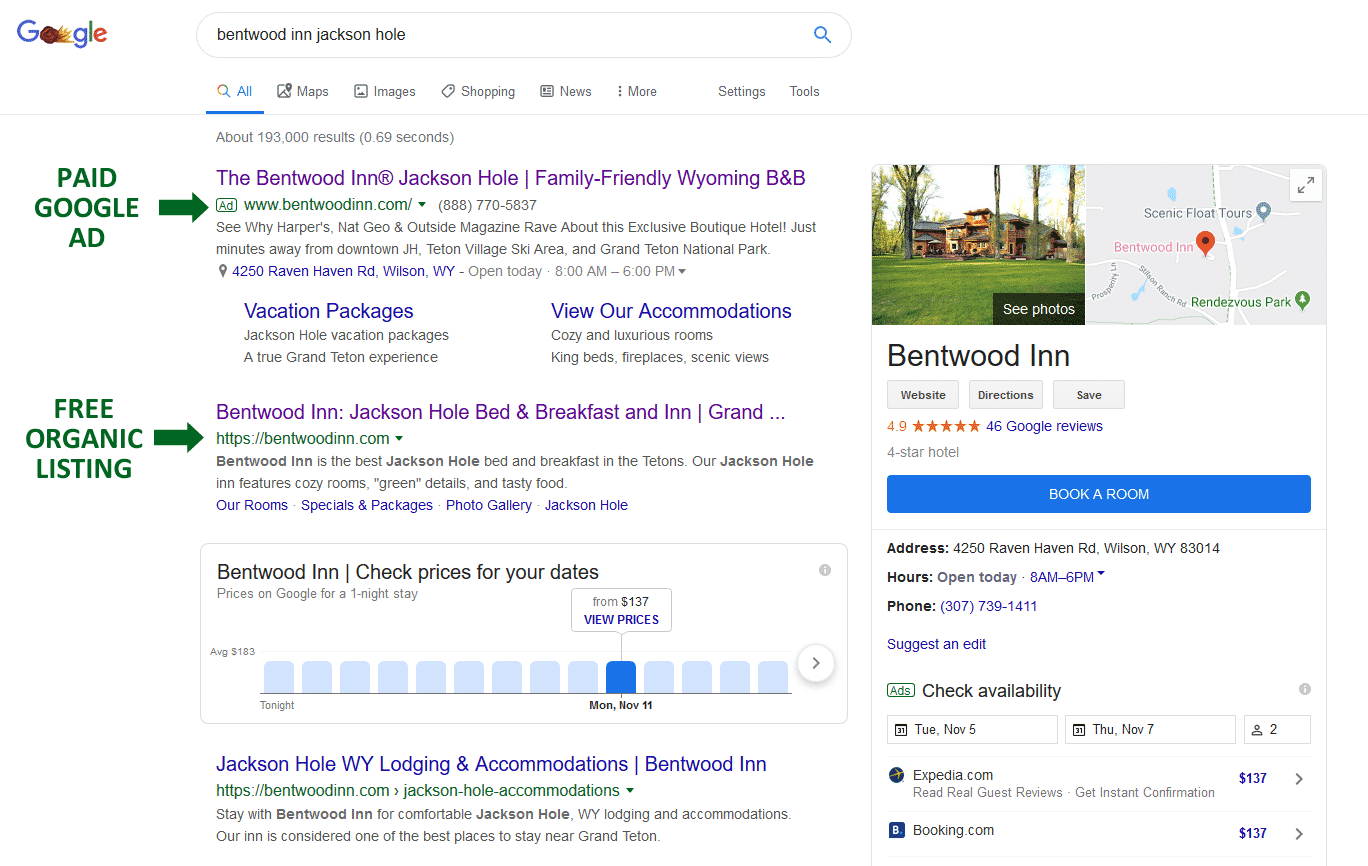The height and width of the screenshot is (866, 1368).
Task: Open the ad title The Bentwood Inn® Jackson Hole
Action: point(510,178)
